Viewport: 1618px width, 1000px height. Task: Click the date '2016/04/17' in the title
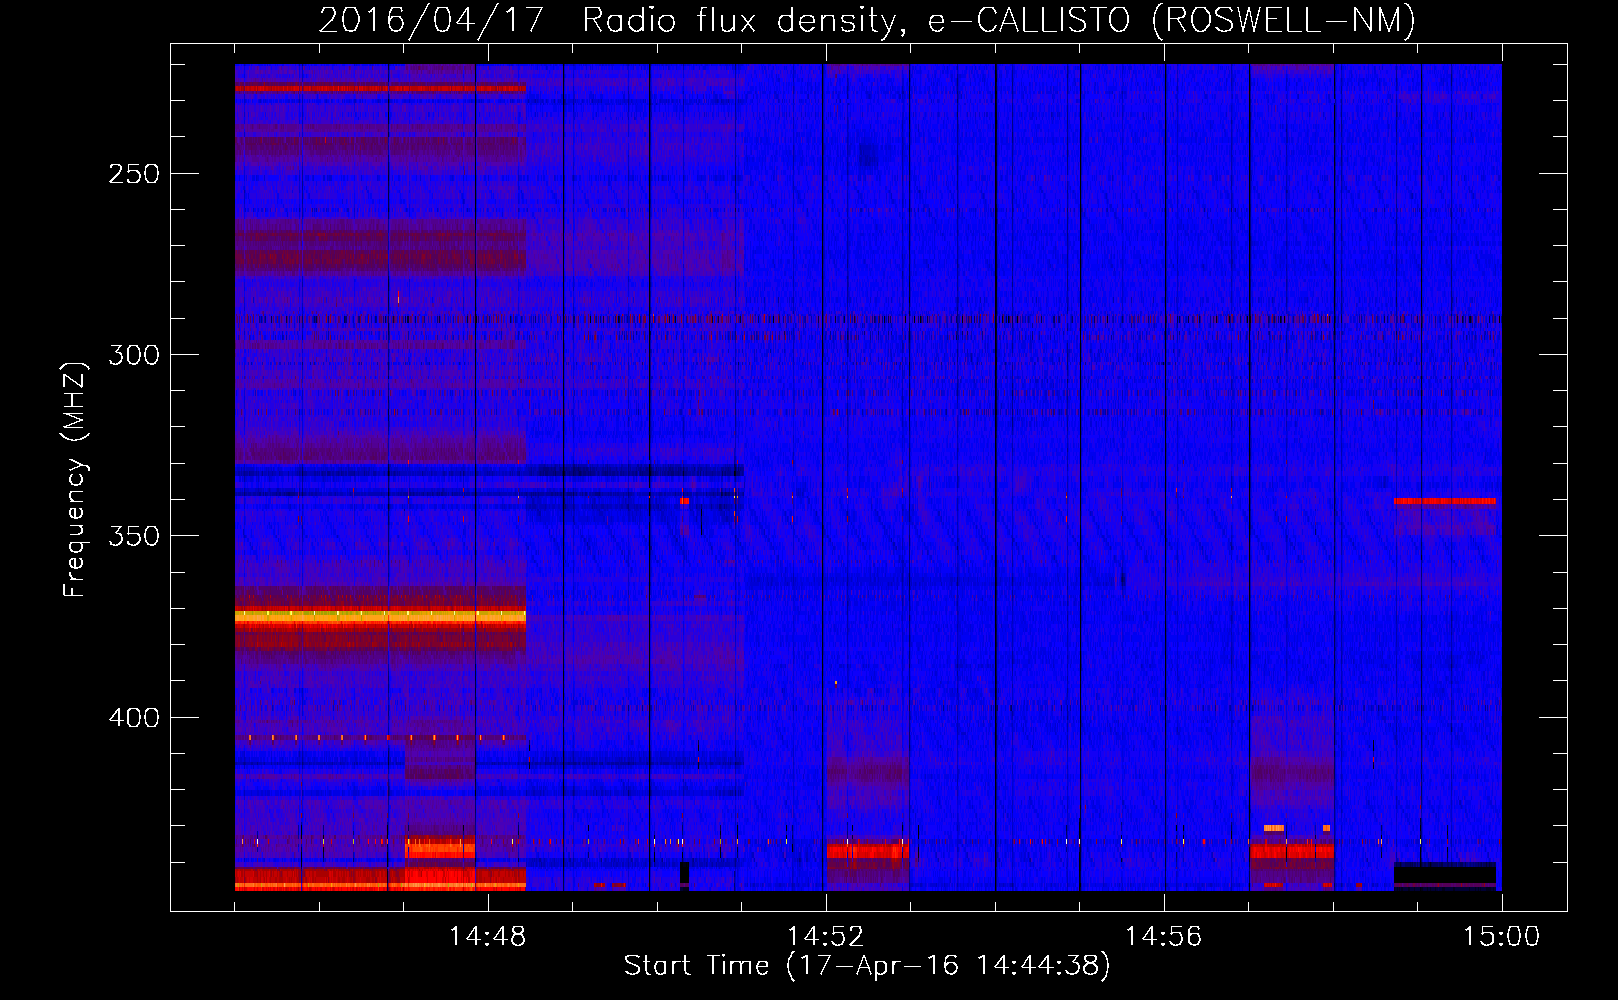tap(431, 20)
